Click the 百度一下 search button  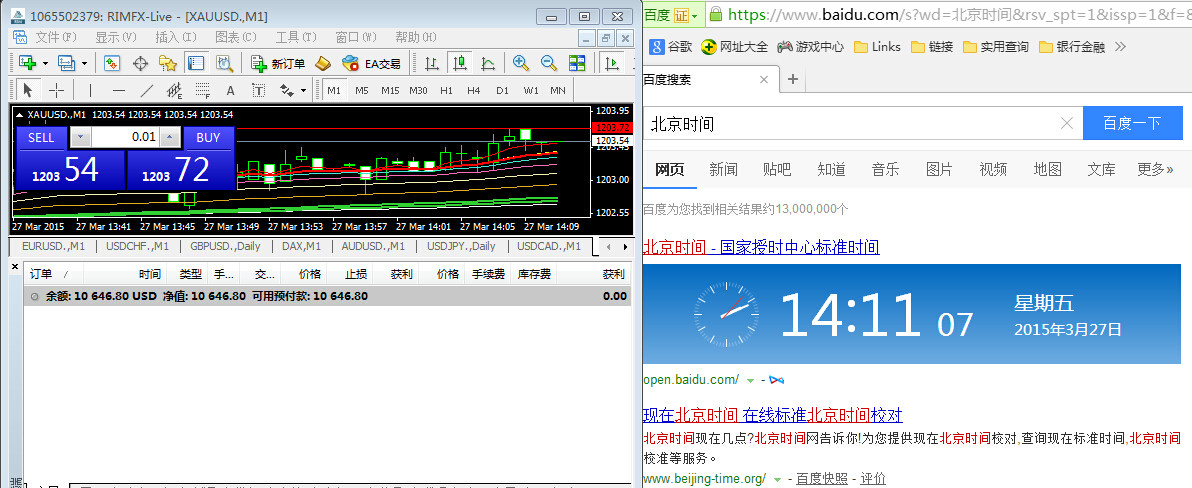(x=1131, y=124)
